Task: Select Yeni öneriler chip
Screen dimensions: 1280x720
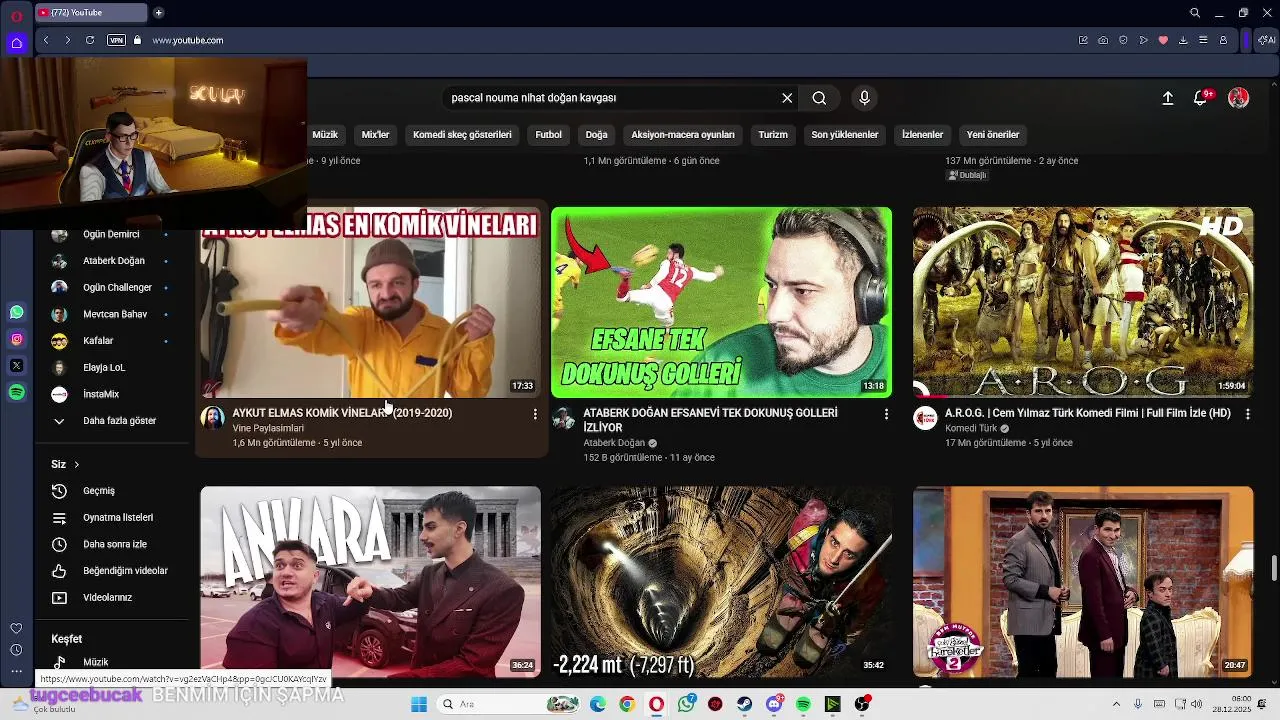Action: tap(993, 135)
